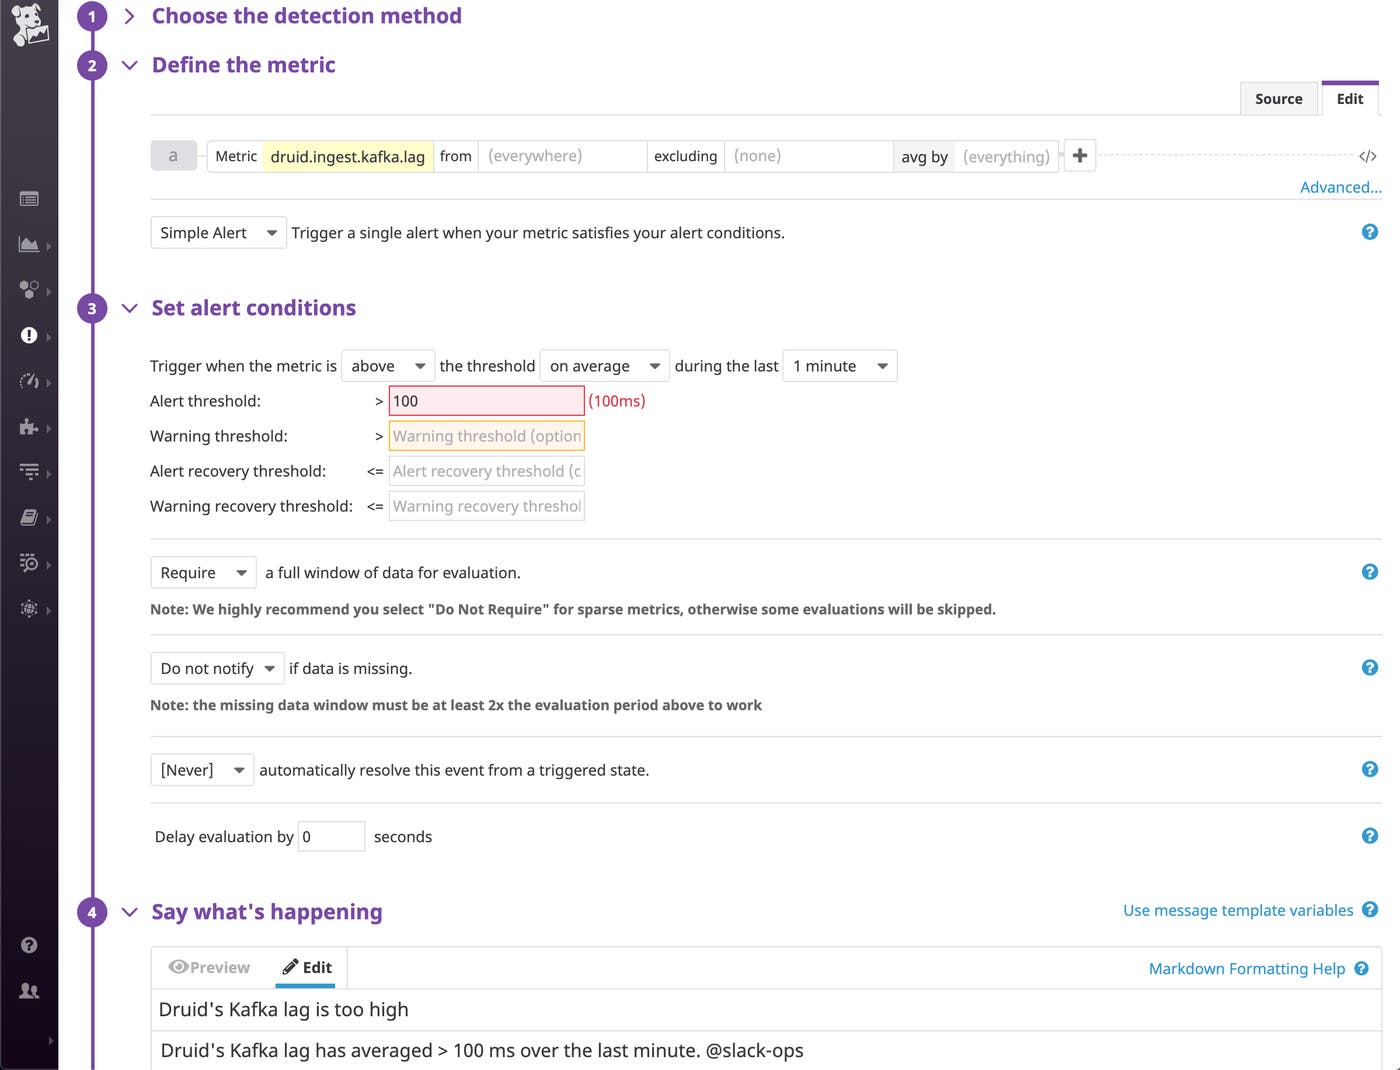The width and height of the screenshot is (1400, 1070).
Task: Open the 1 minute time window dropdown
Action: (839, 365)
